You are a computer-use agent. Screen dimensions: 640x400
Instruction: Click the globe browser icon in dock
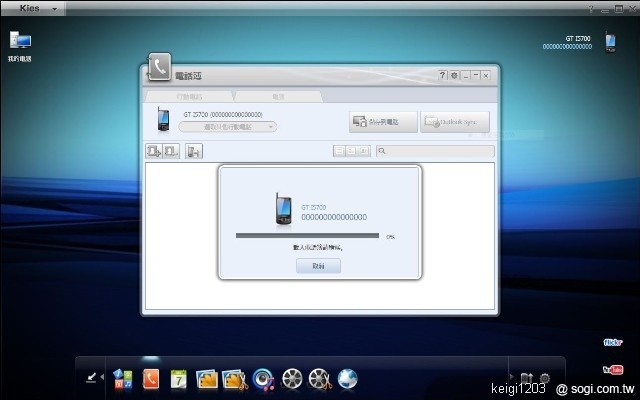point(348,379)
